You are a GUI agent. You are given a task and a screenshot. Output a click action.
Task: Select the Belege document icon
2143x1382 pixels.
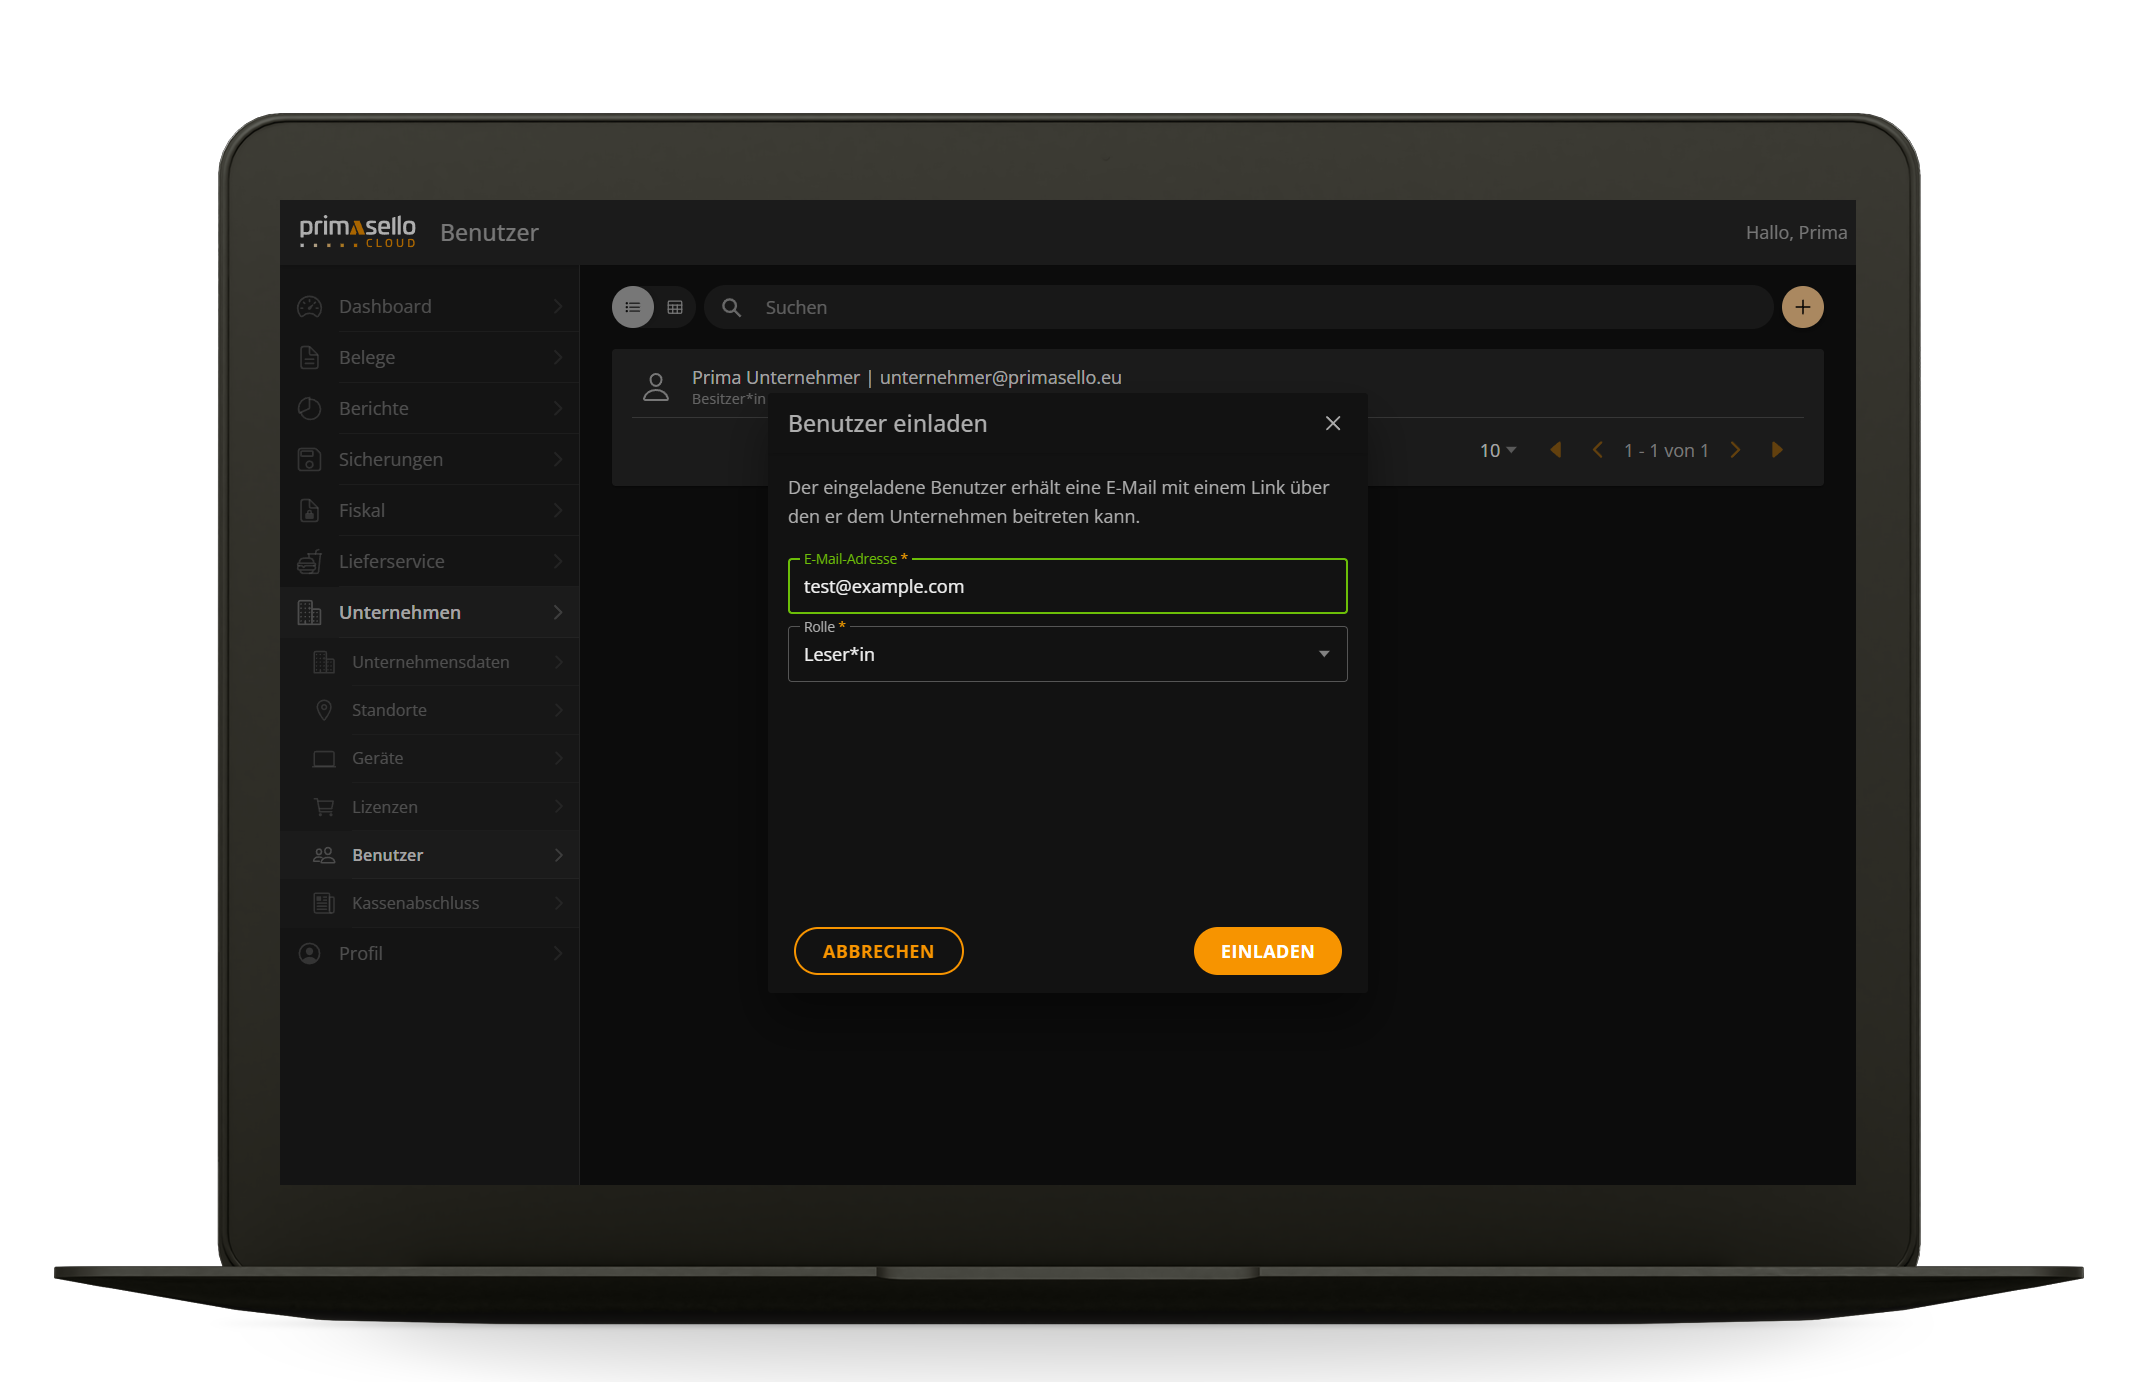[x=309, y=357]
